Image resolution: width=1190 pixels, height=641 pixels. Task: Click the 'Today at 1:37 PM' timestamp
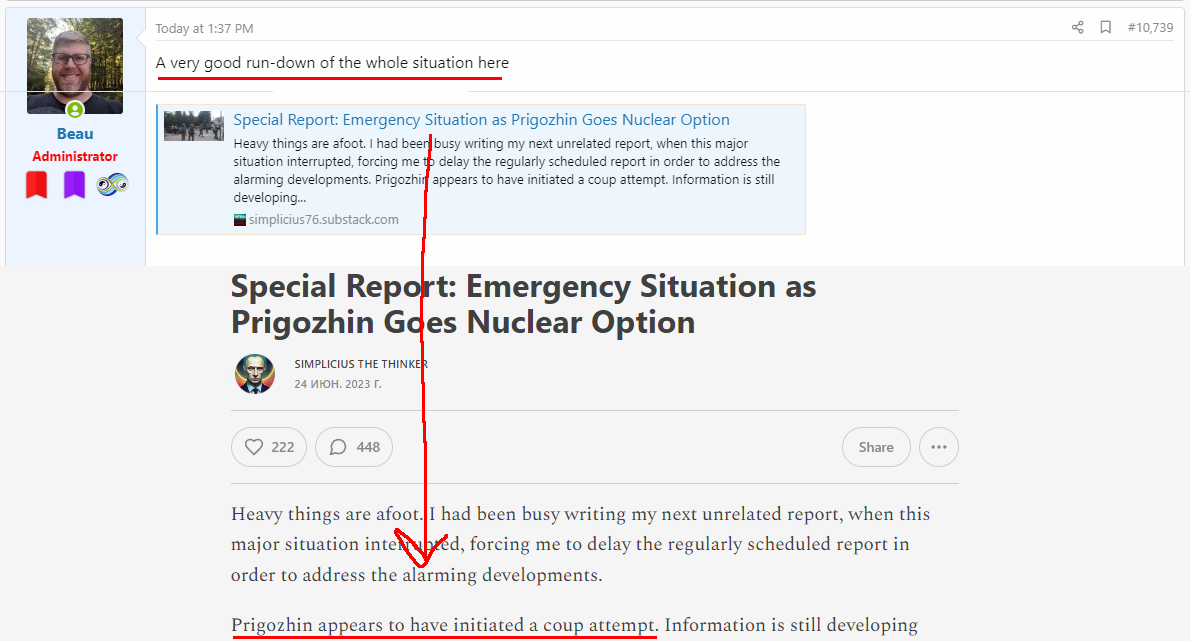tap(204, 29)
